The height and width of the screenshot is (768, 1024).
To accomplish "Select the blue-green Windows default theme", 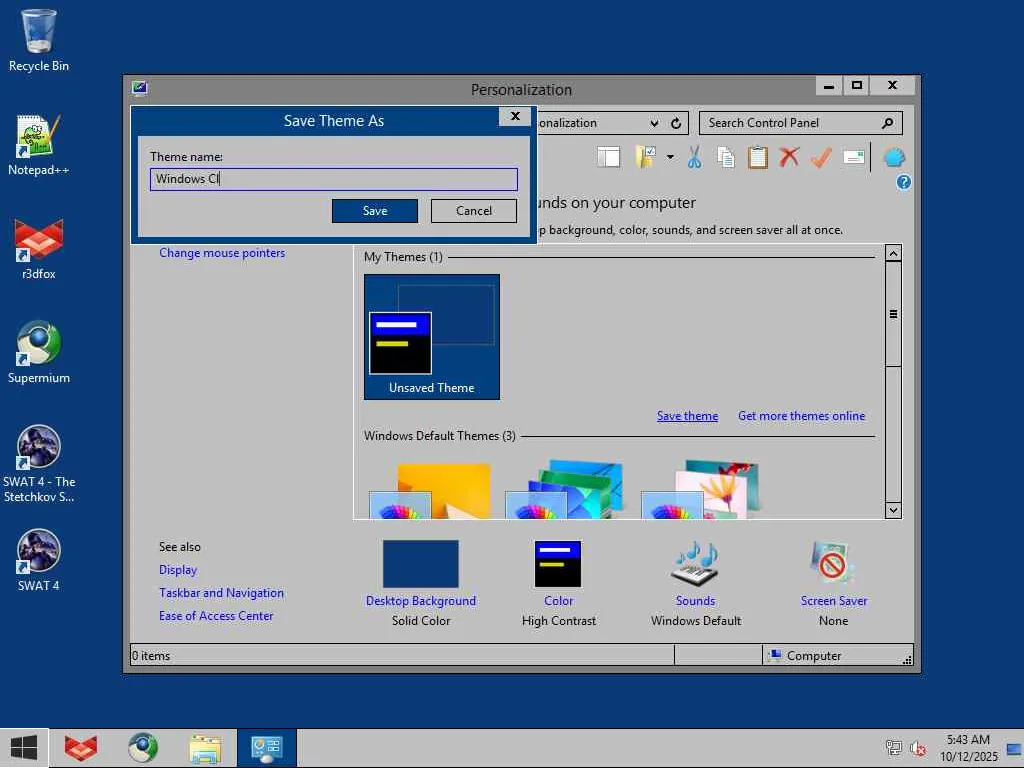I will coord(565,490).
